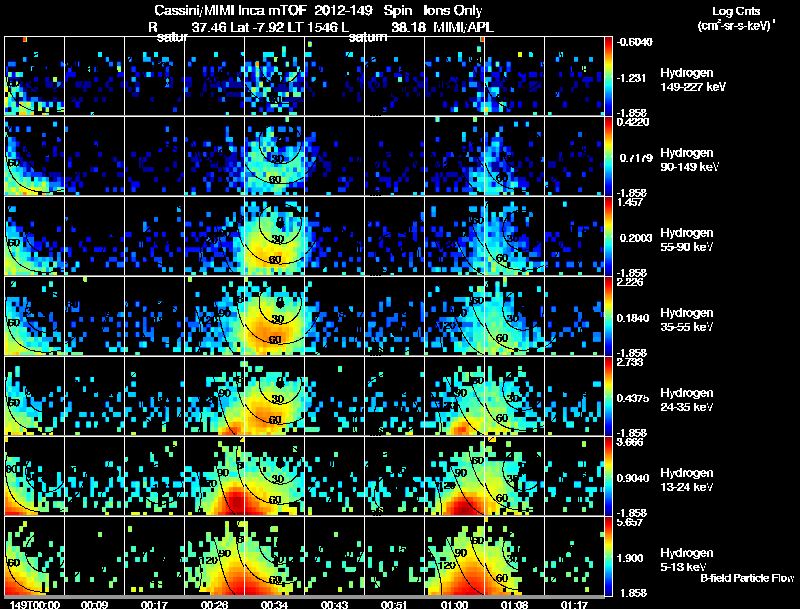Open the 24-35 keV image panel at 01:17

pyautogui.click(x=574, y=396)
